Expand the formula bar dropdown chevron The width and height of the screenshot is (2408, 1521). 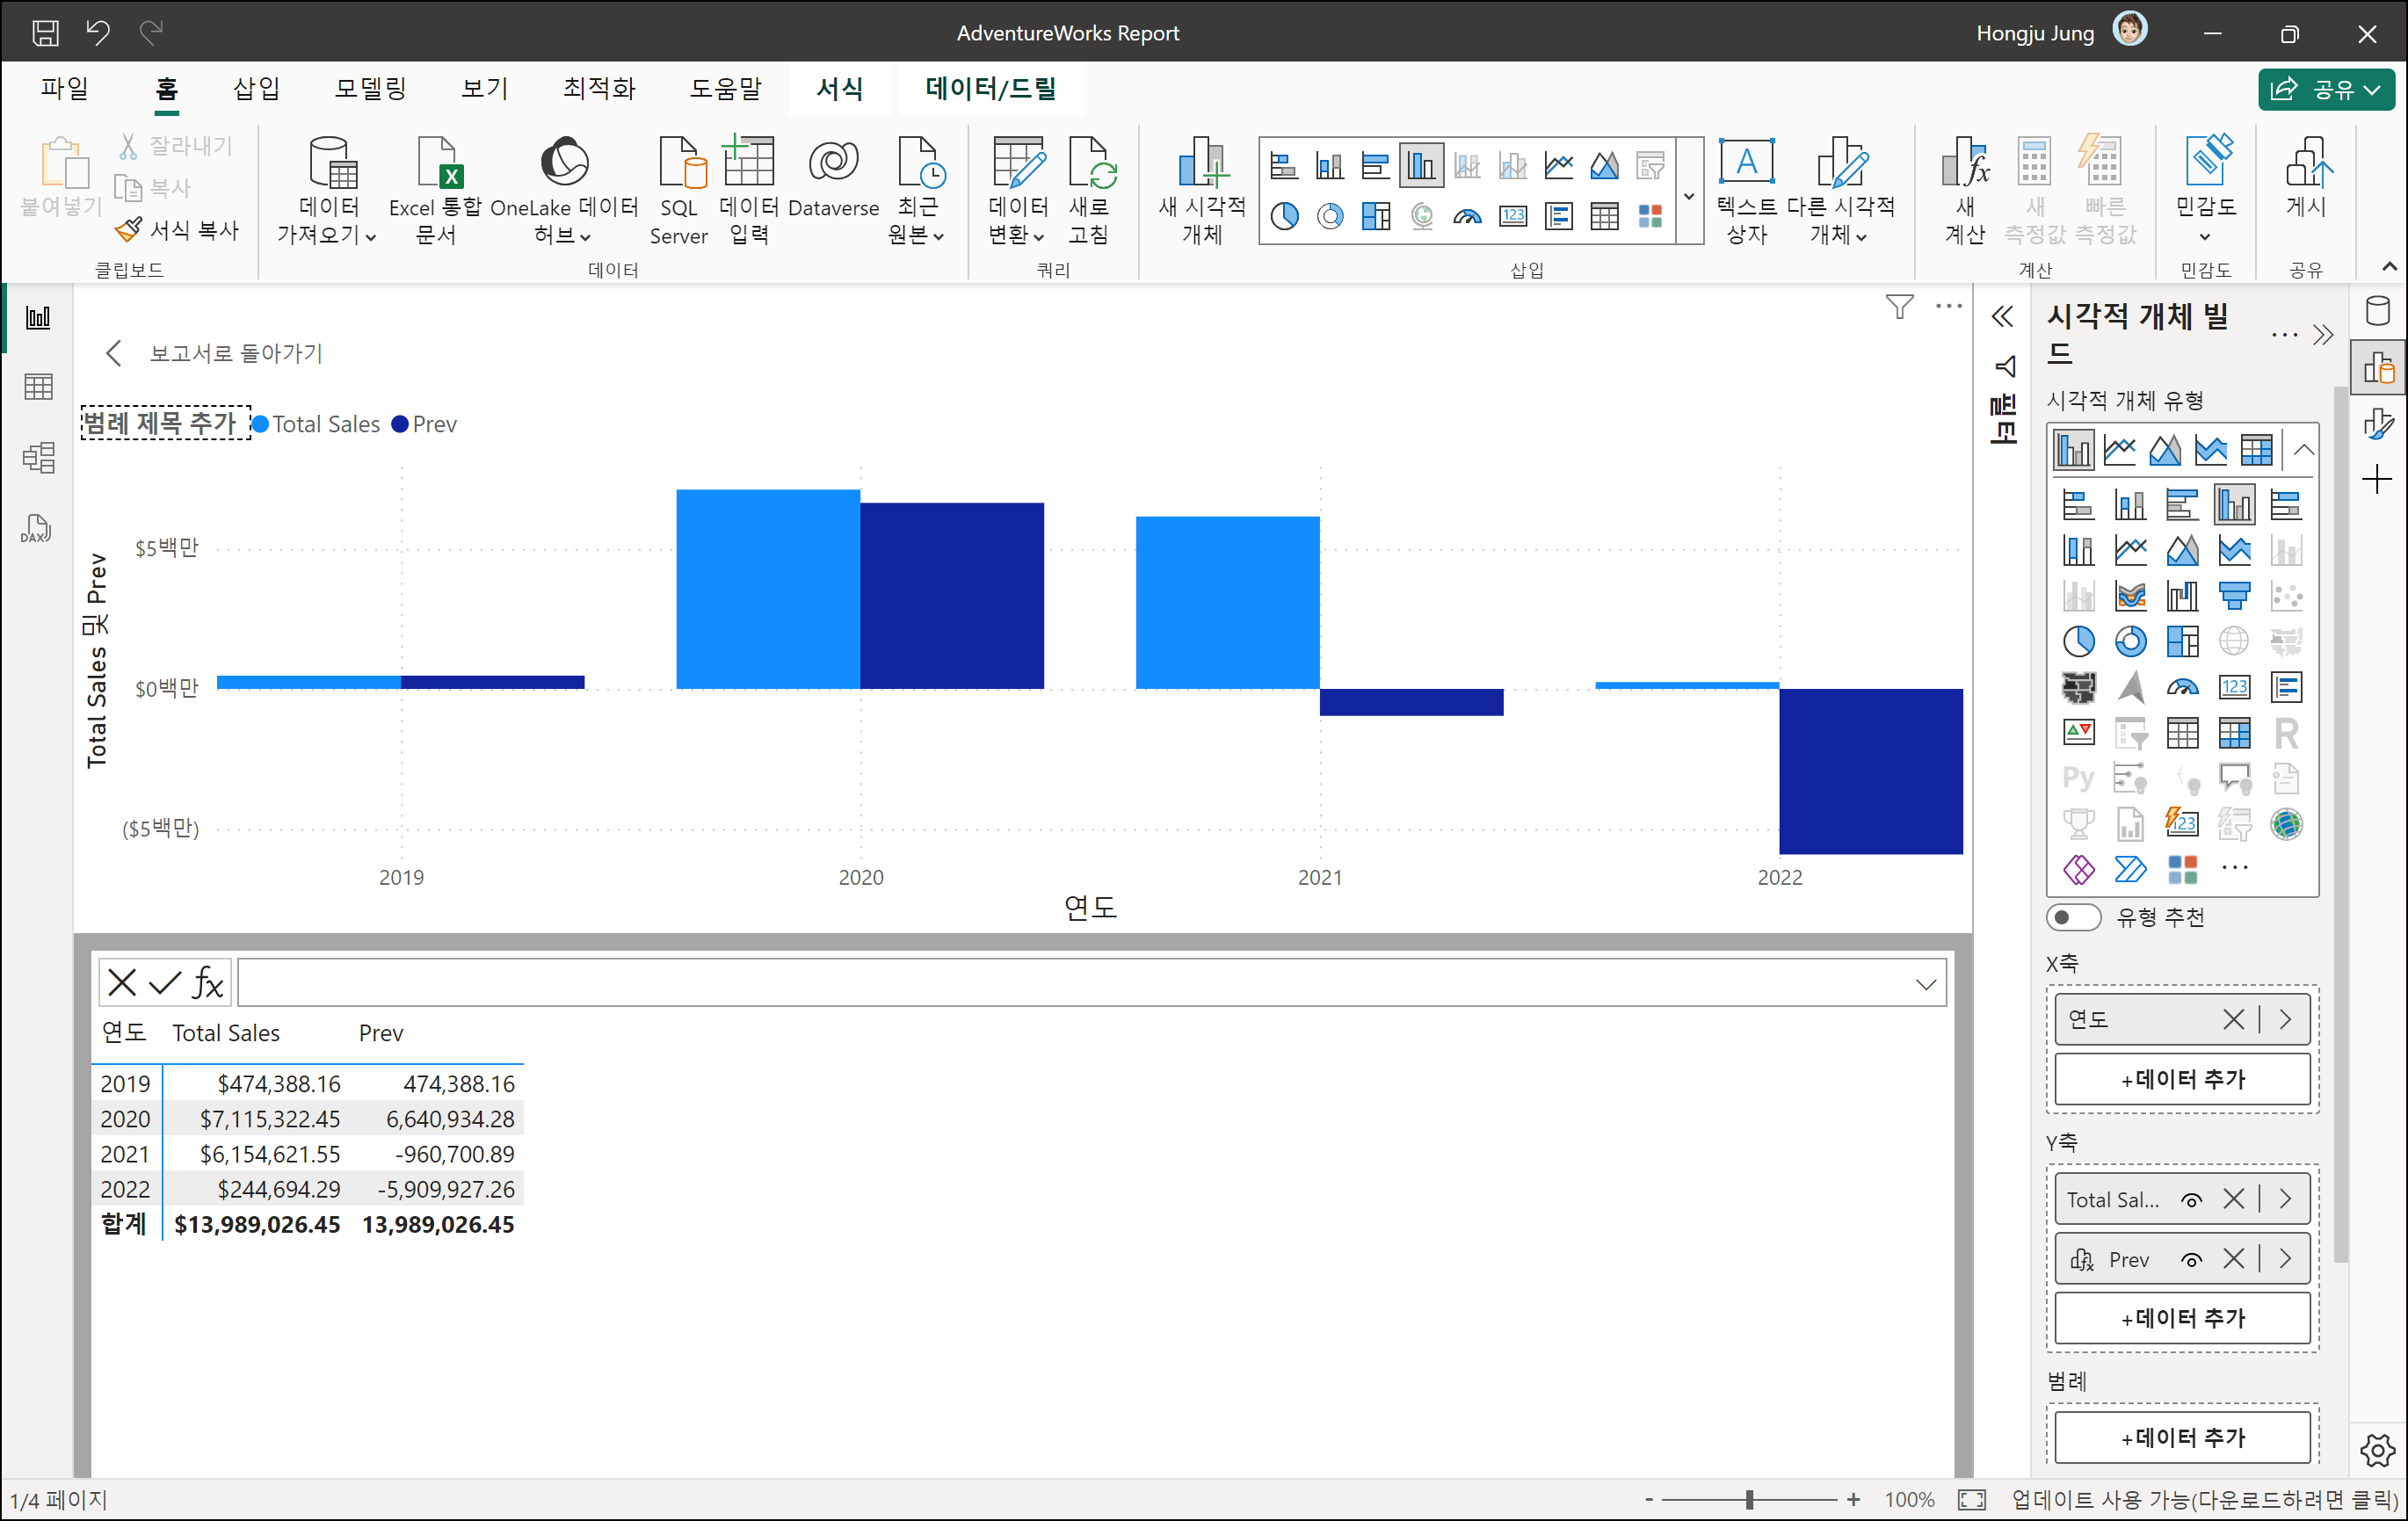1925,985
